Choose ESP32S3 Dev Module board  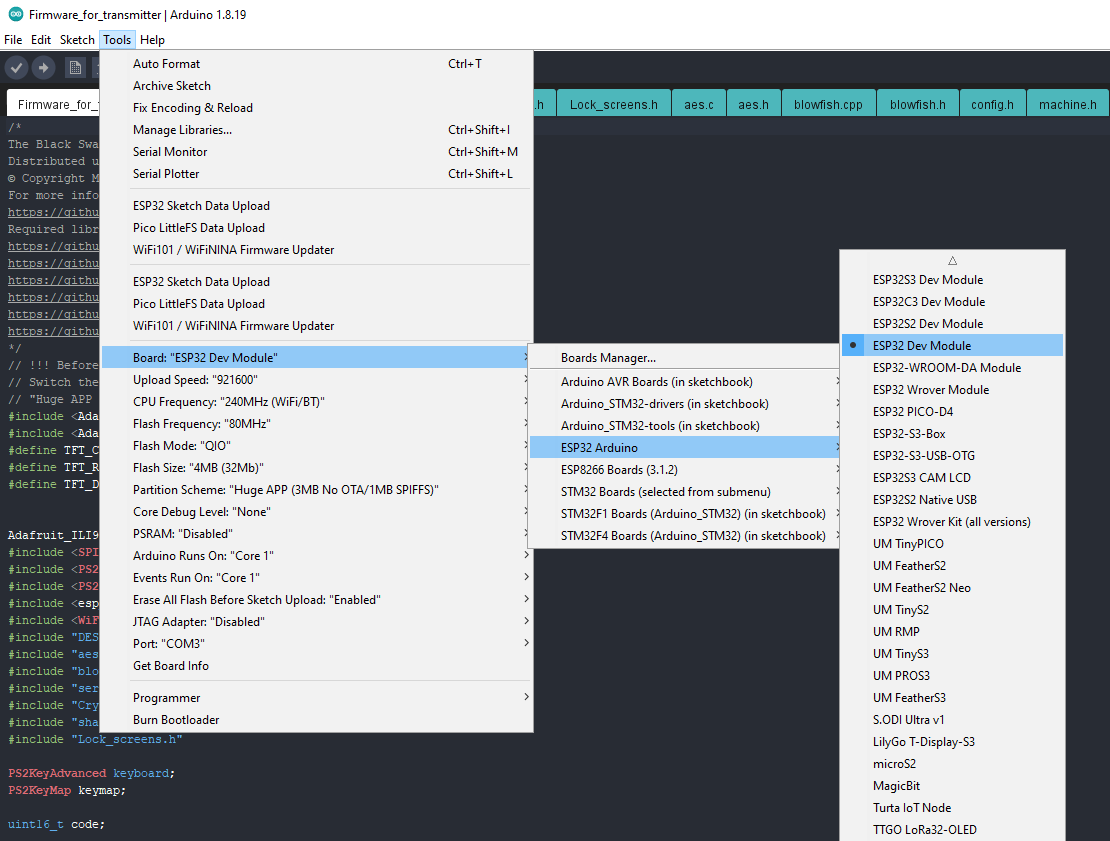click(x=952, y=280)
